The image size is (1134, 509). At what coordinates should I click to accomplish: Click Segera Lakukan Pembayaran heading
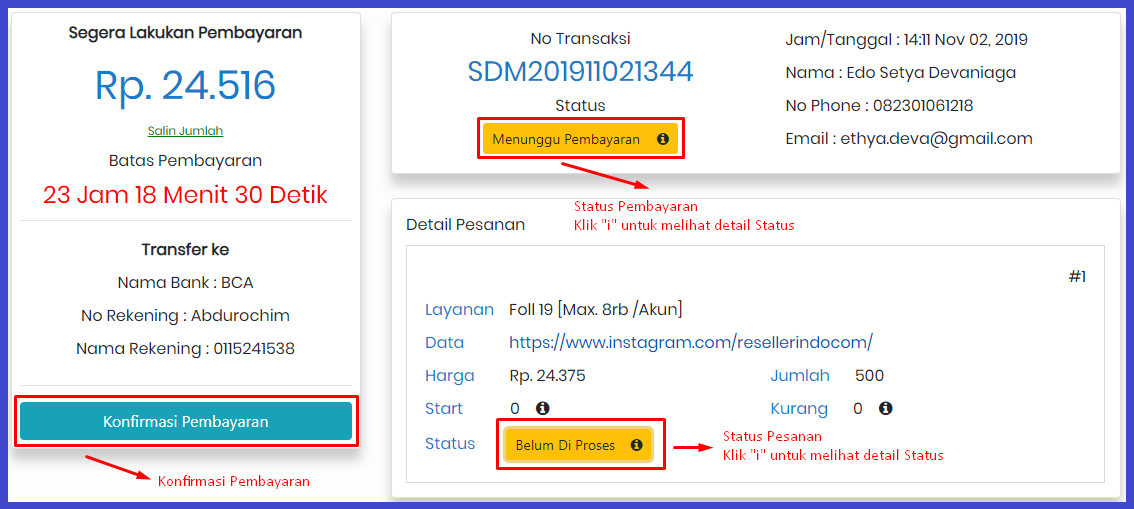click(x=185, y=33)
